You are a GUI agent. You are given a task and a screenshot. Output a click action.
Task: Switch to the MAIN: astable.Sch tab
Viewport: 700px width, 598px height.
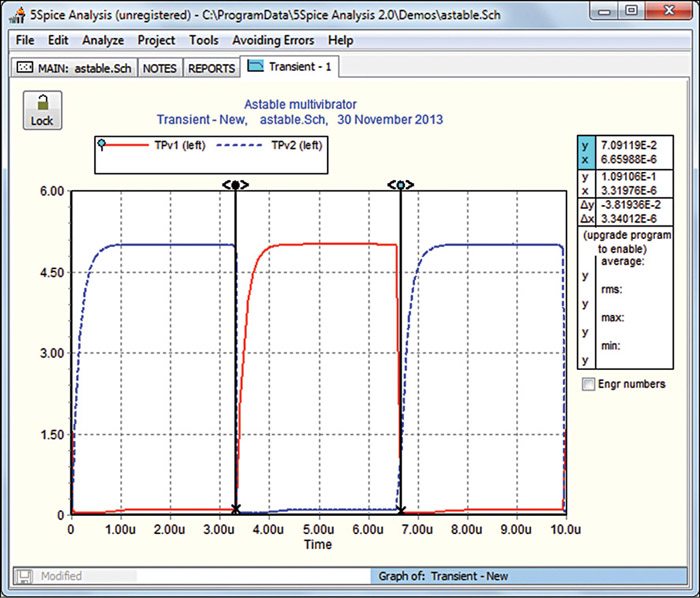coord(75,68)
